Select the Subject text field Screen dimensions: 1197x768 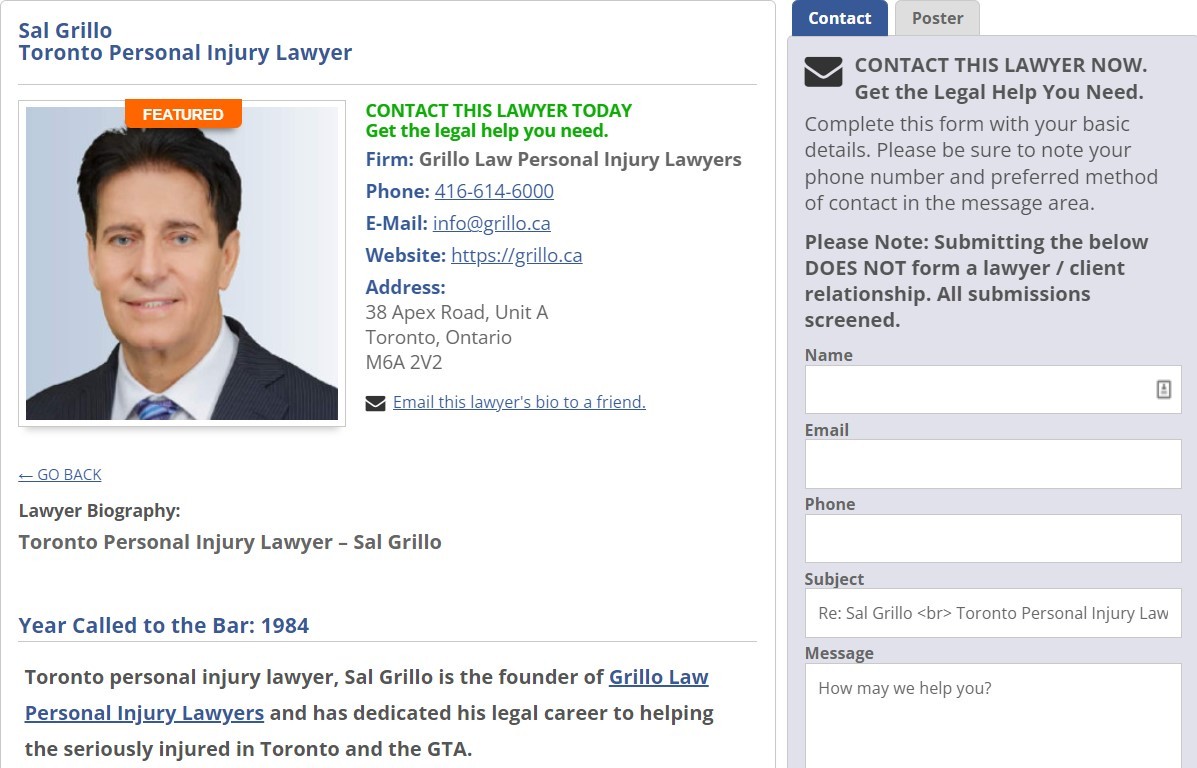pyautogui.click(x=992, y=613)
